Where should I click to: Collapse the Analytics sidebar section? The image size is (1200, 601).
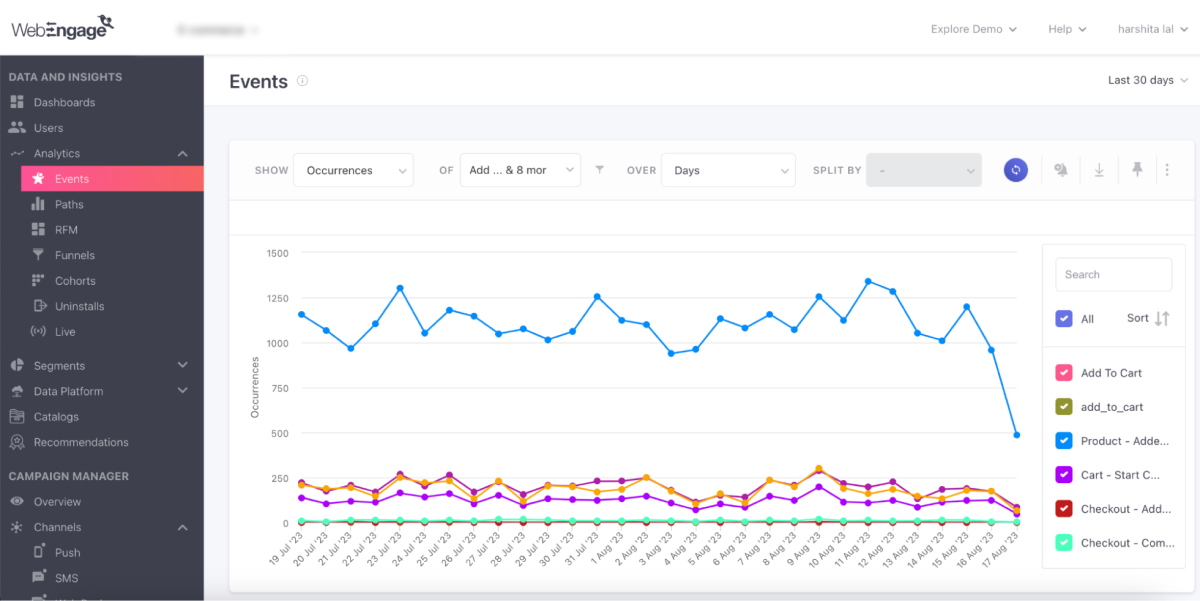tap(182, 153)
